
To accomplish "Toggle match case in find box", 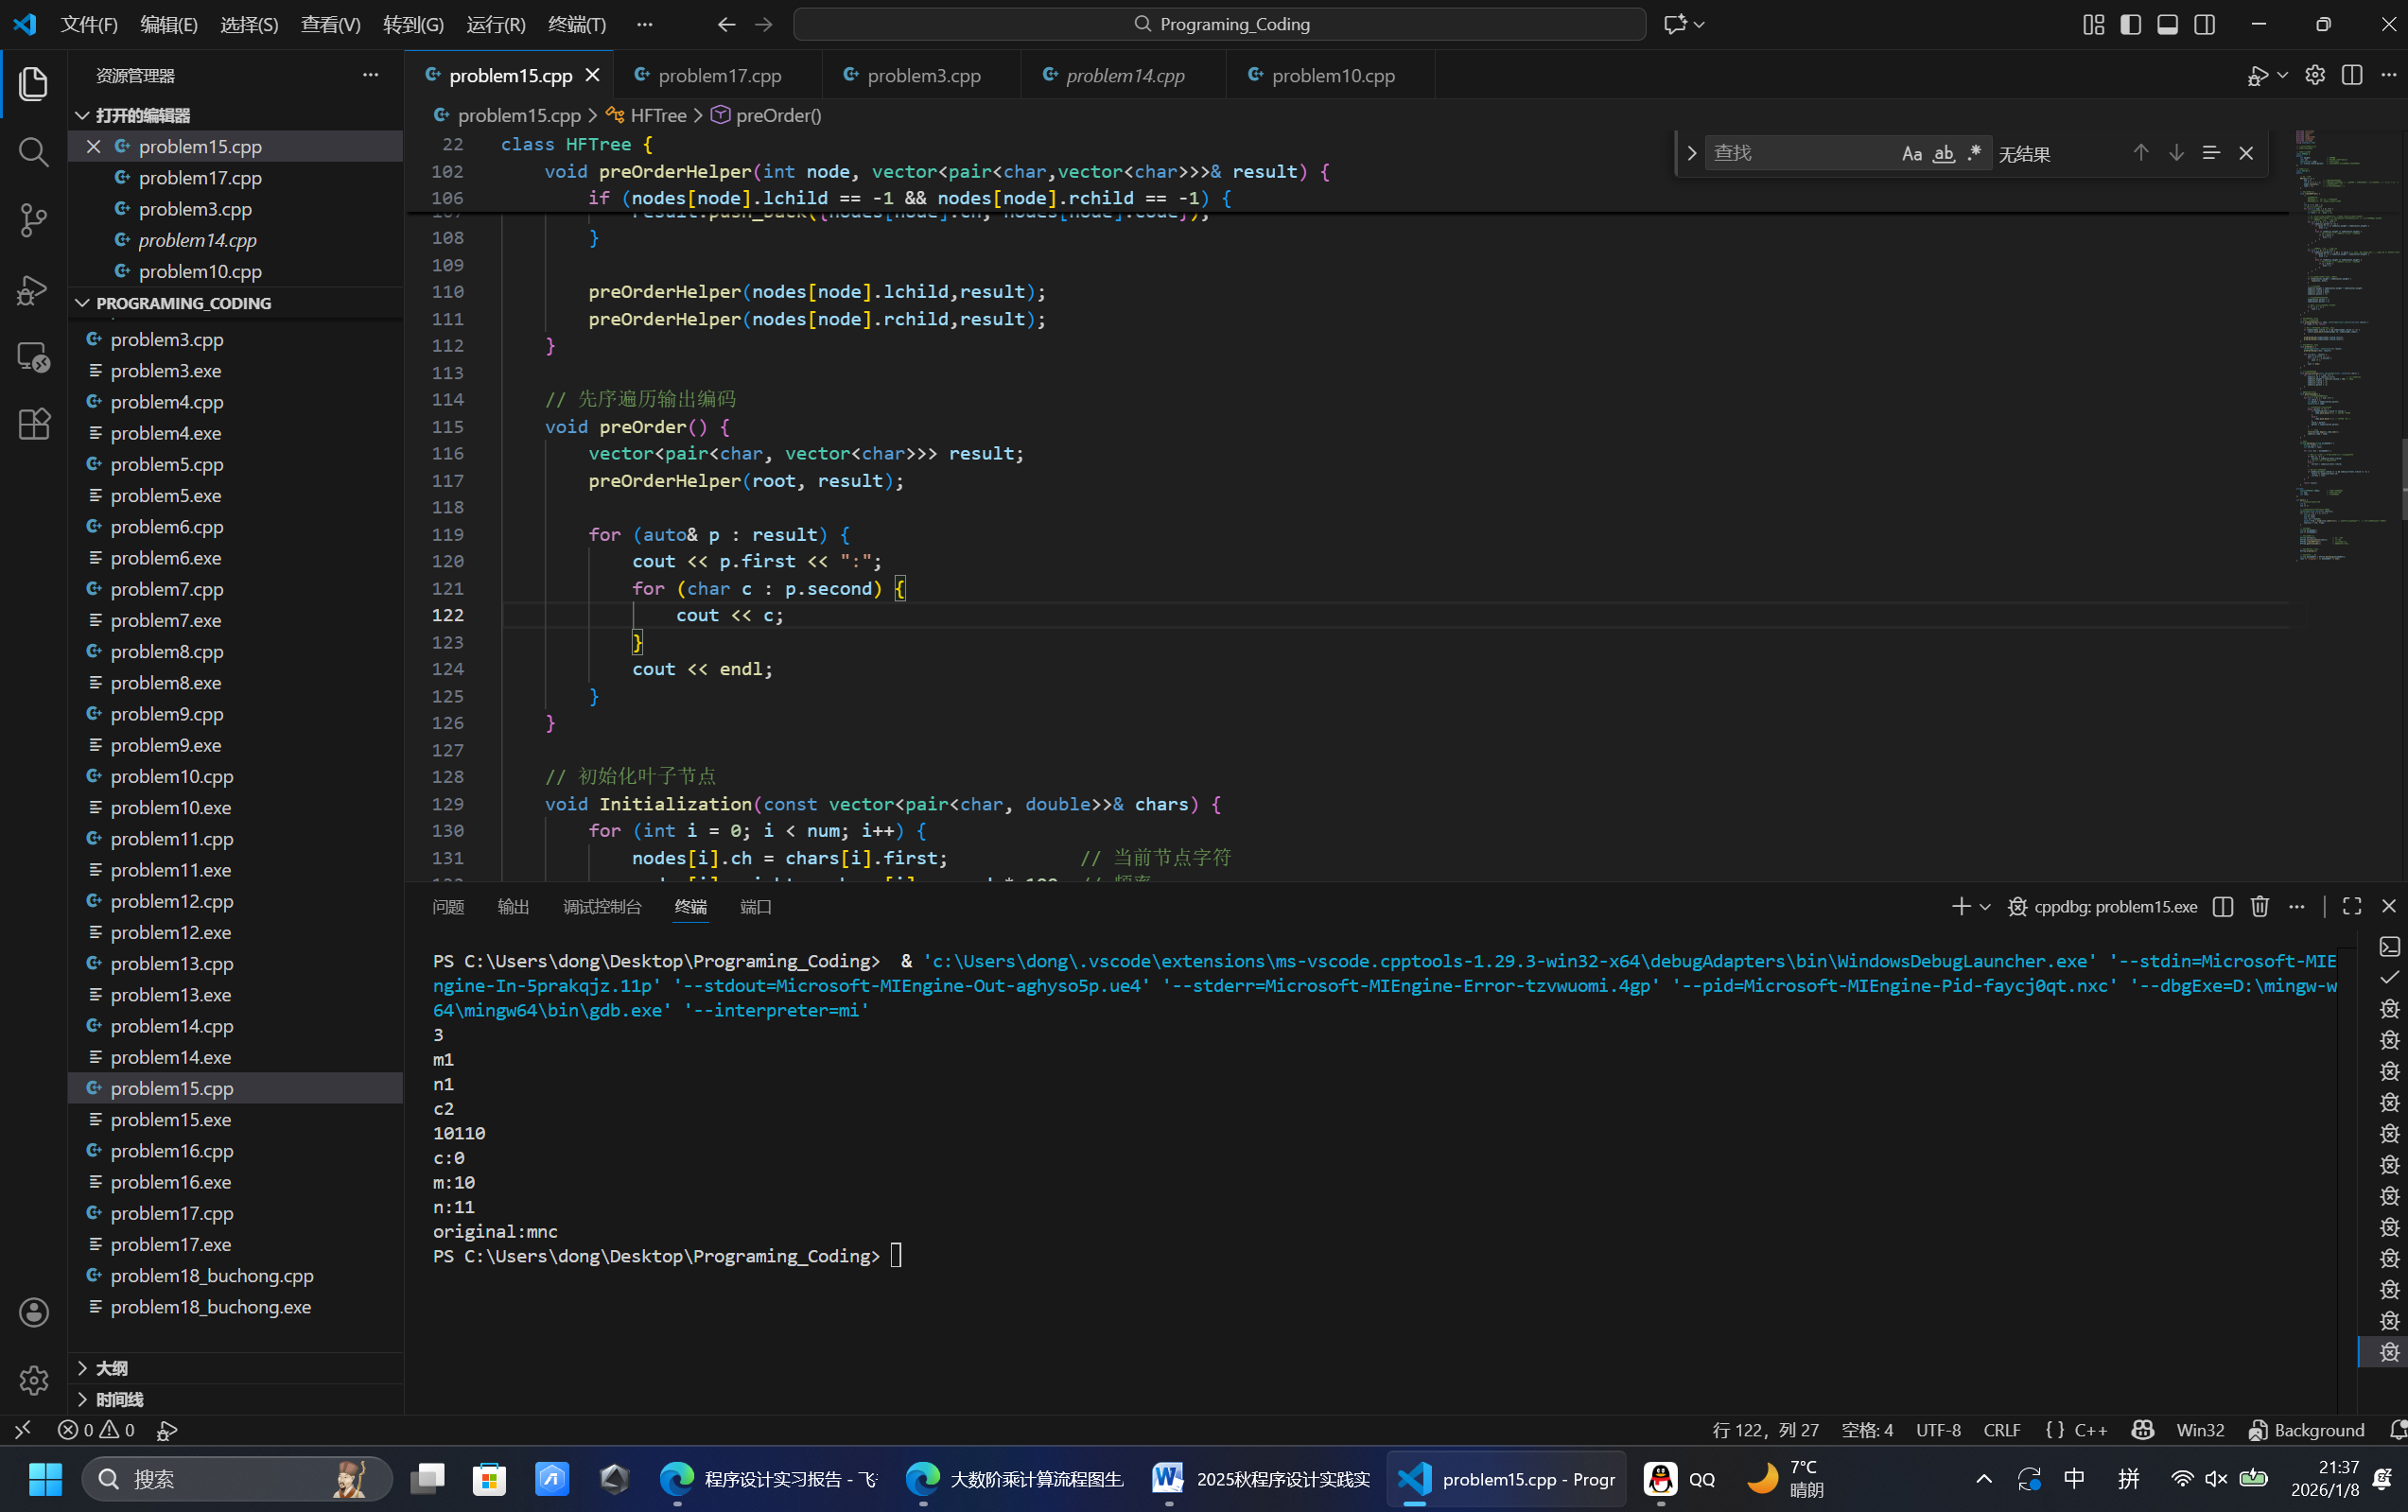I will [1911, 153].
